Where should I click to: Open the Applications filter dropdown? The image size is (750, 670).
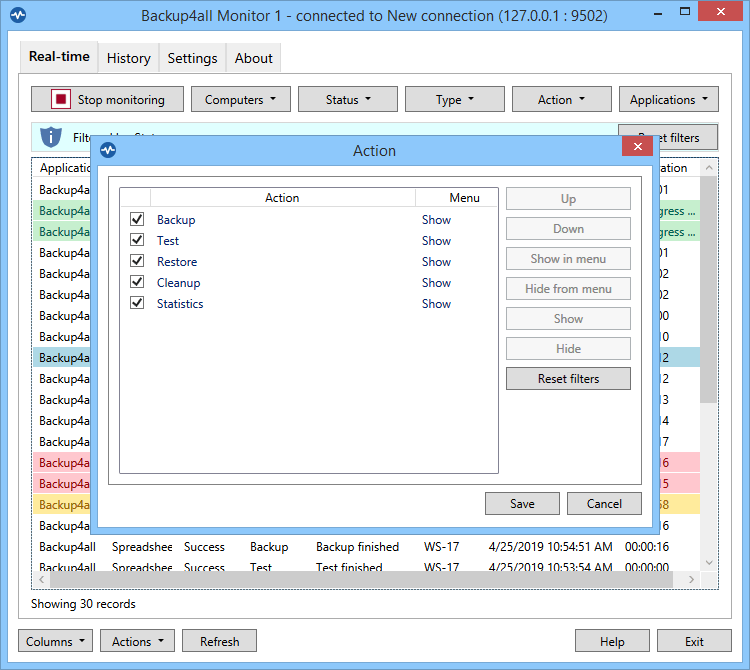[x=668, y=100]
